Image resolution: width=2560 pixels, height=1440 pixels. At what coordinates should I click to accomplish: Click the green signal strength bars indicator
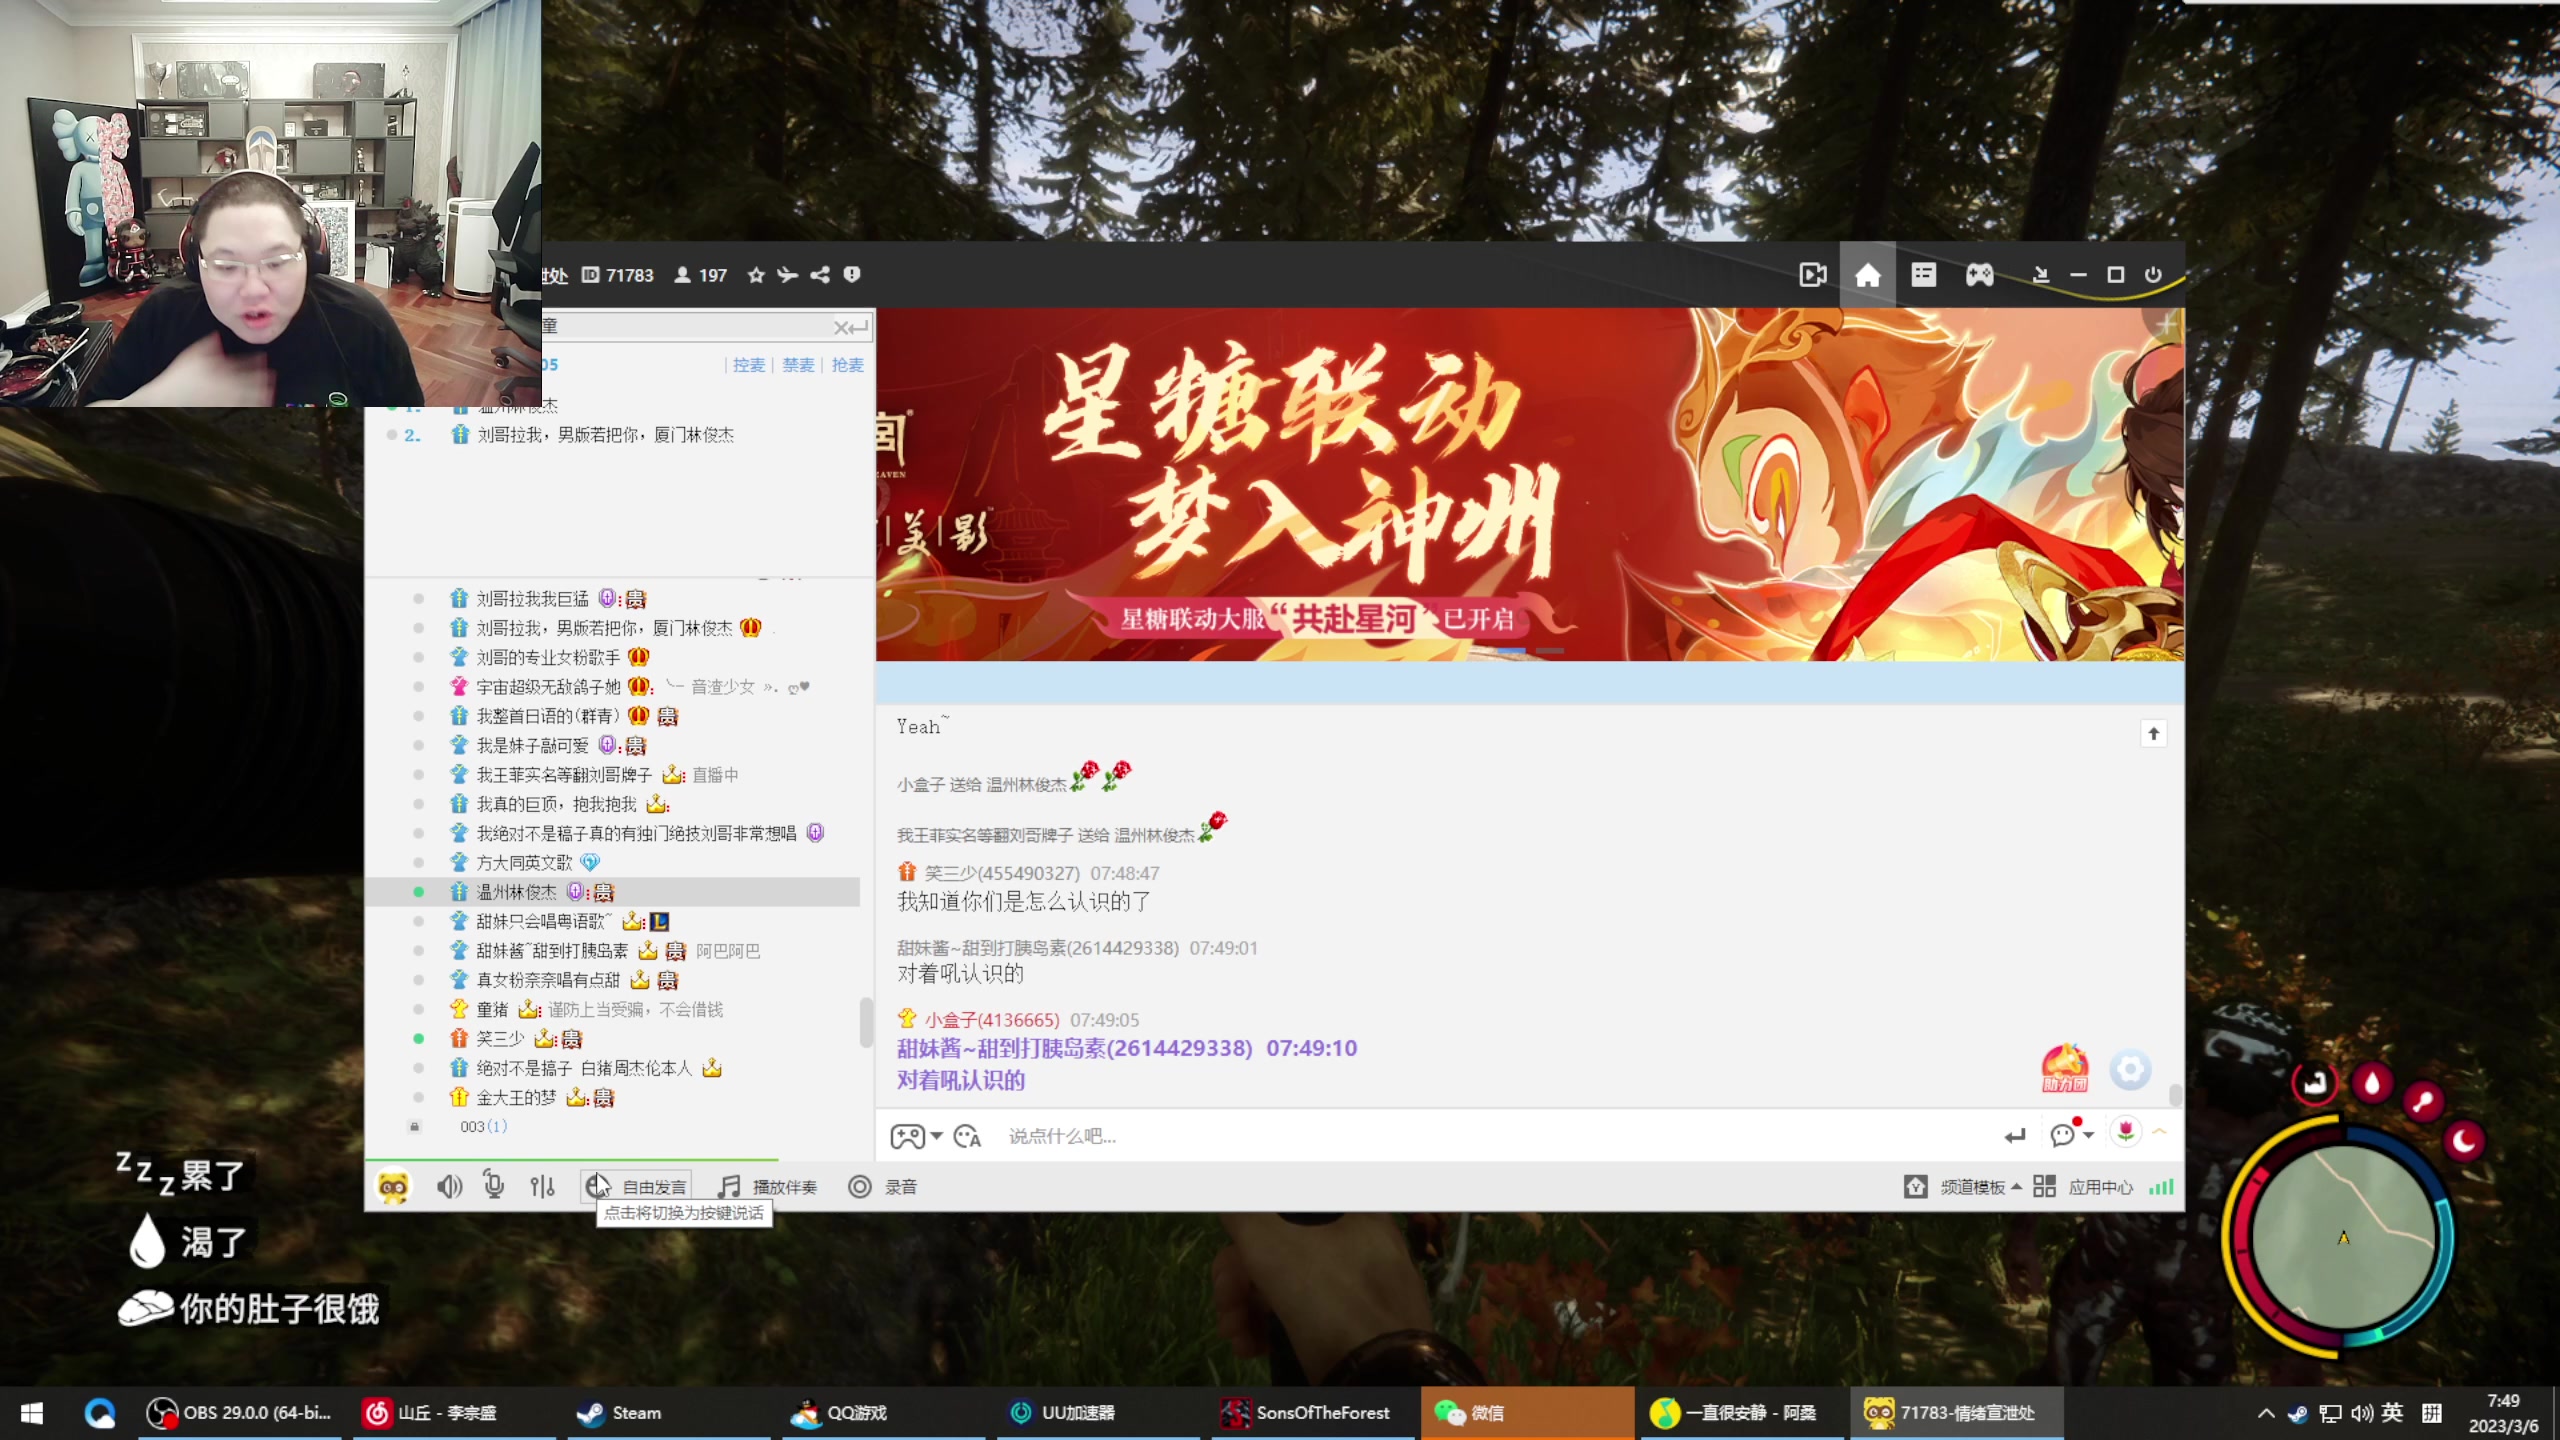click(x=2164, y=1187)
